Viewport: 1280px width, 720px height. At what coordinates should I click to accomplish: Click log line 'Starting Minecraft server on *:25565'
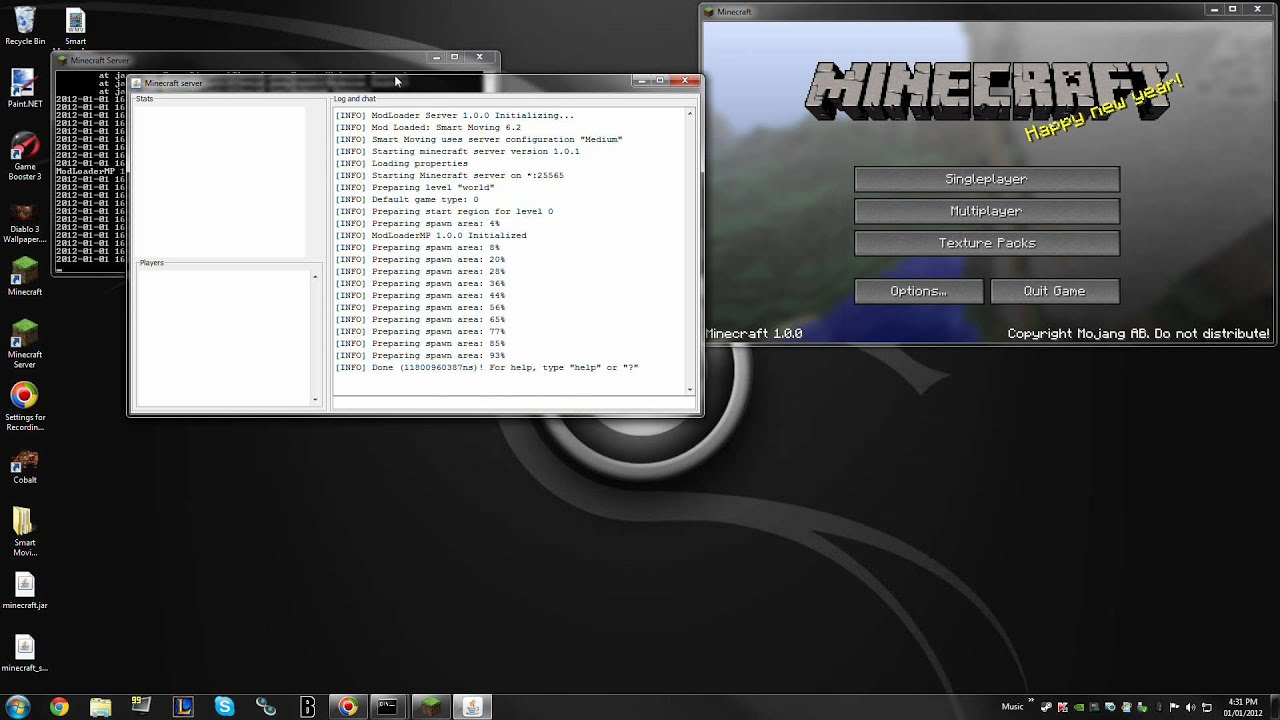coord(449,175)
